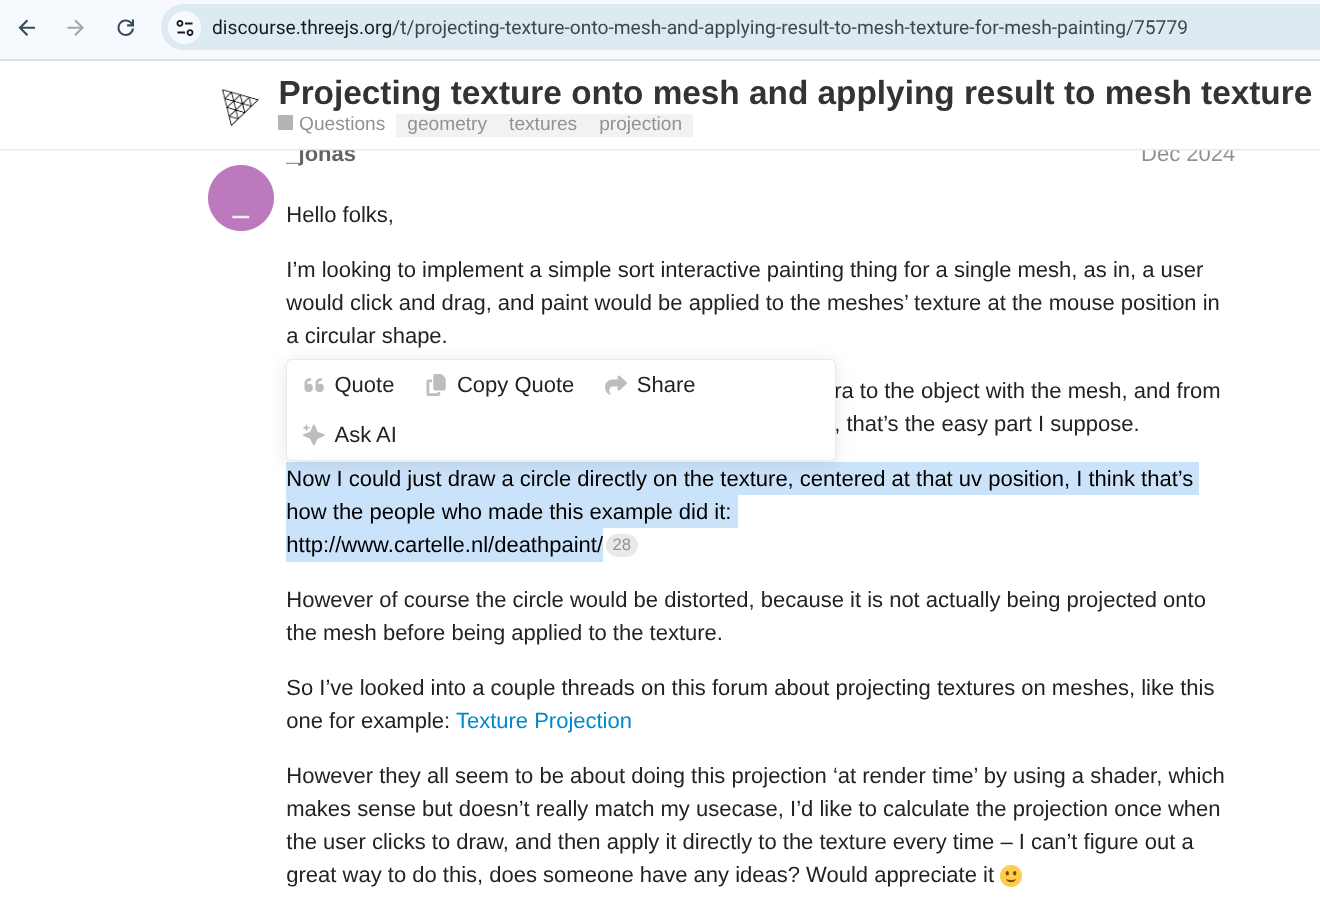
Task: Click the address bar URL
Action: 699,28
